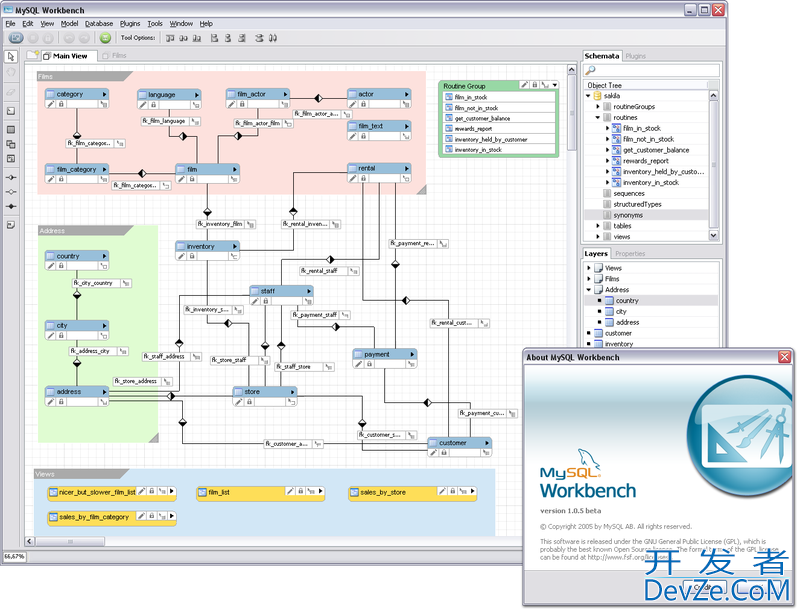Close the About MySQL Workbench dialog
This screenshot has width=800, height=612.
tap(785, 357)
